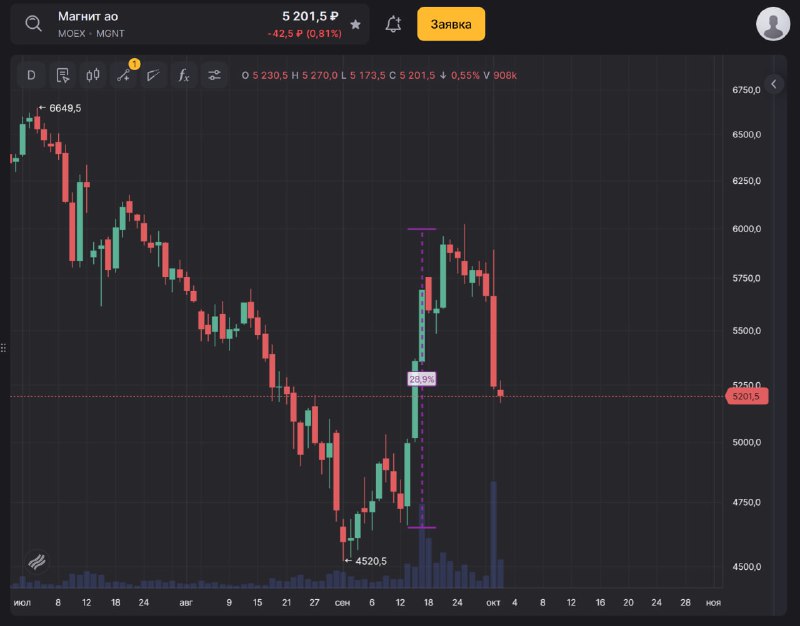Click the окт date axis label

[x=493, y=603]
